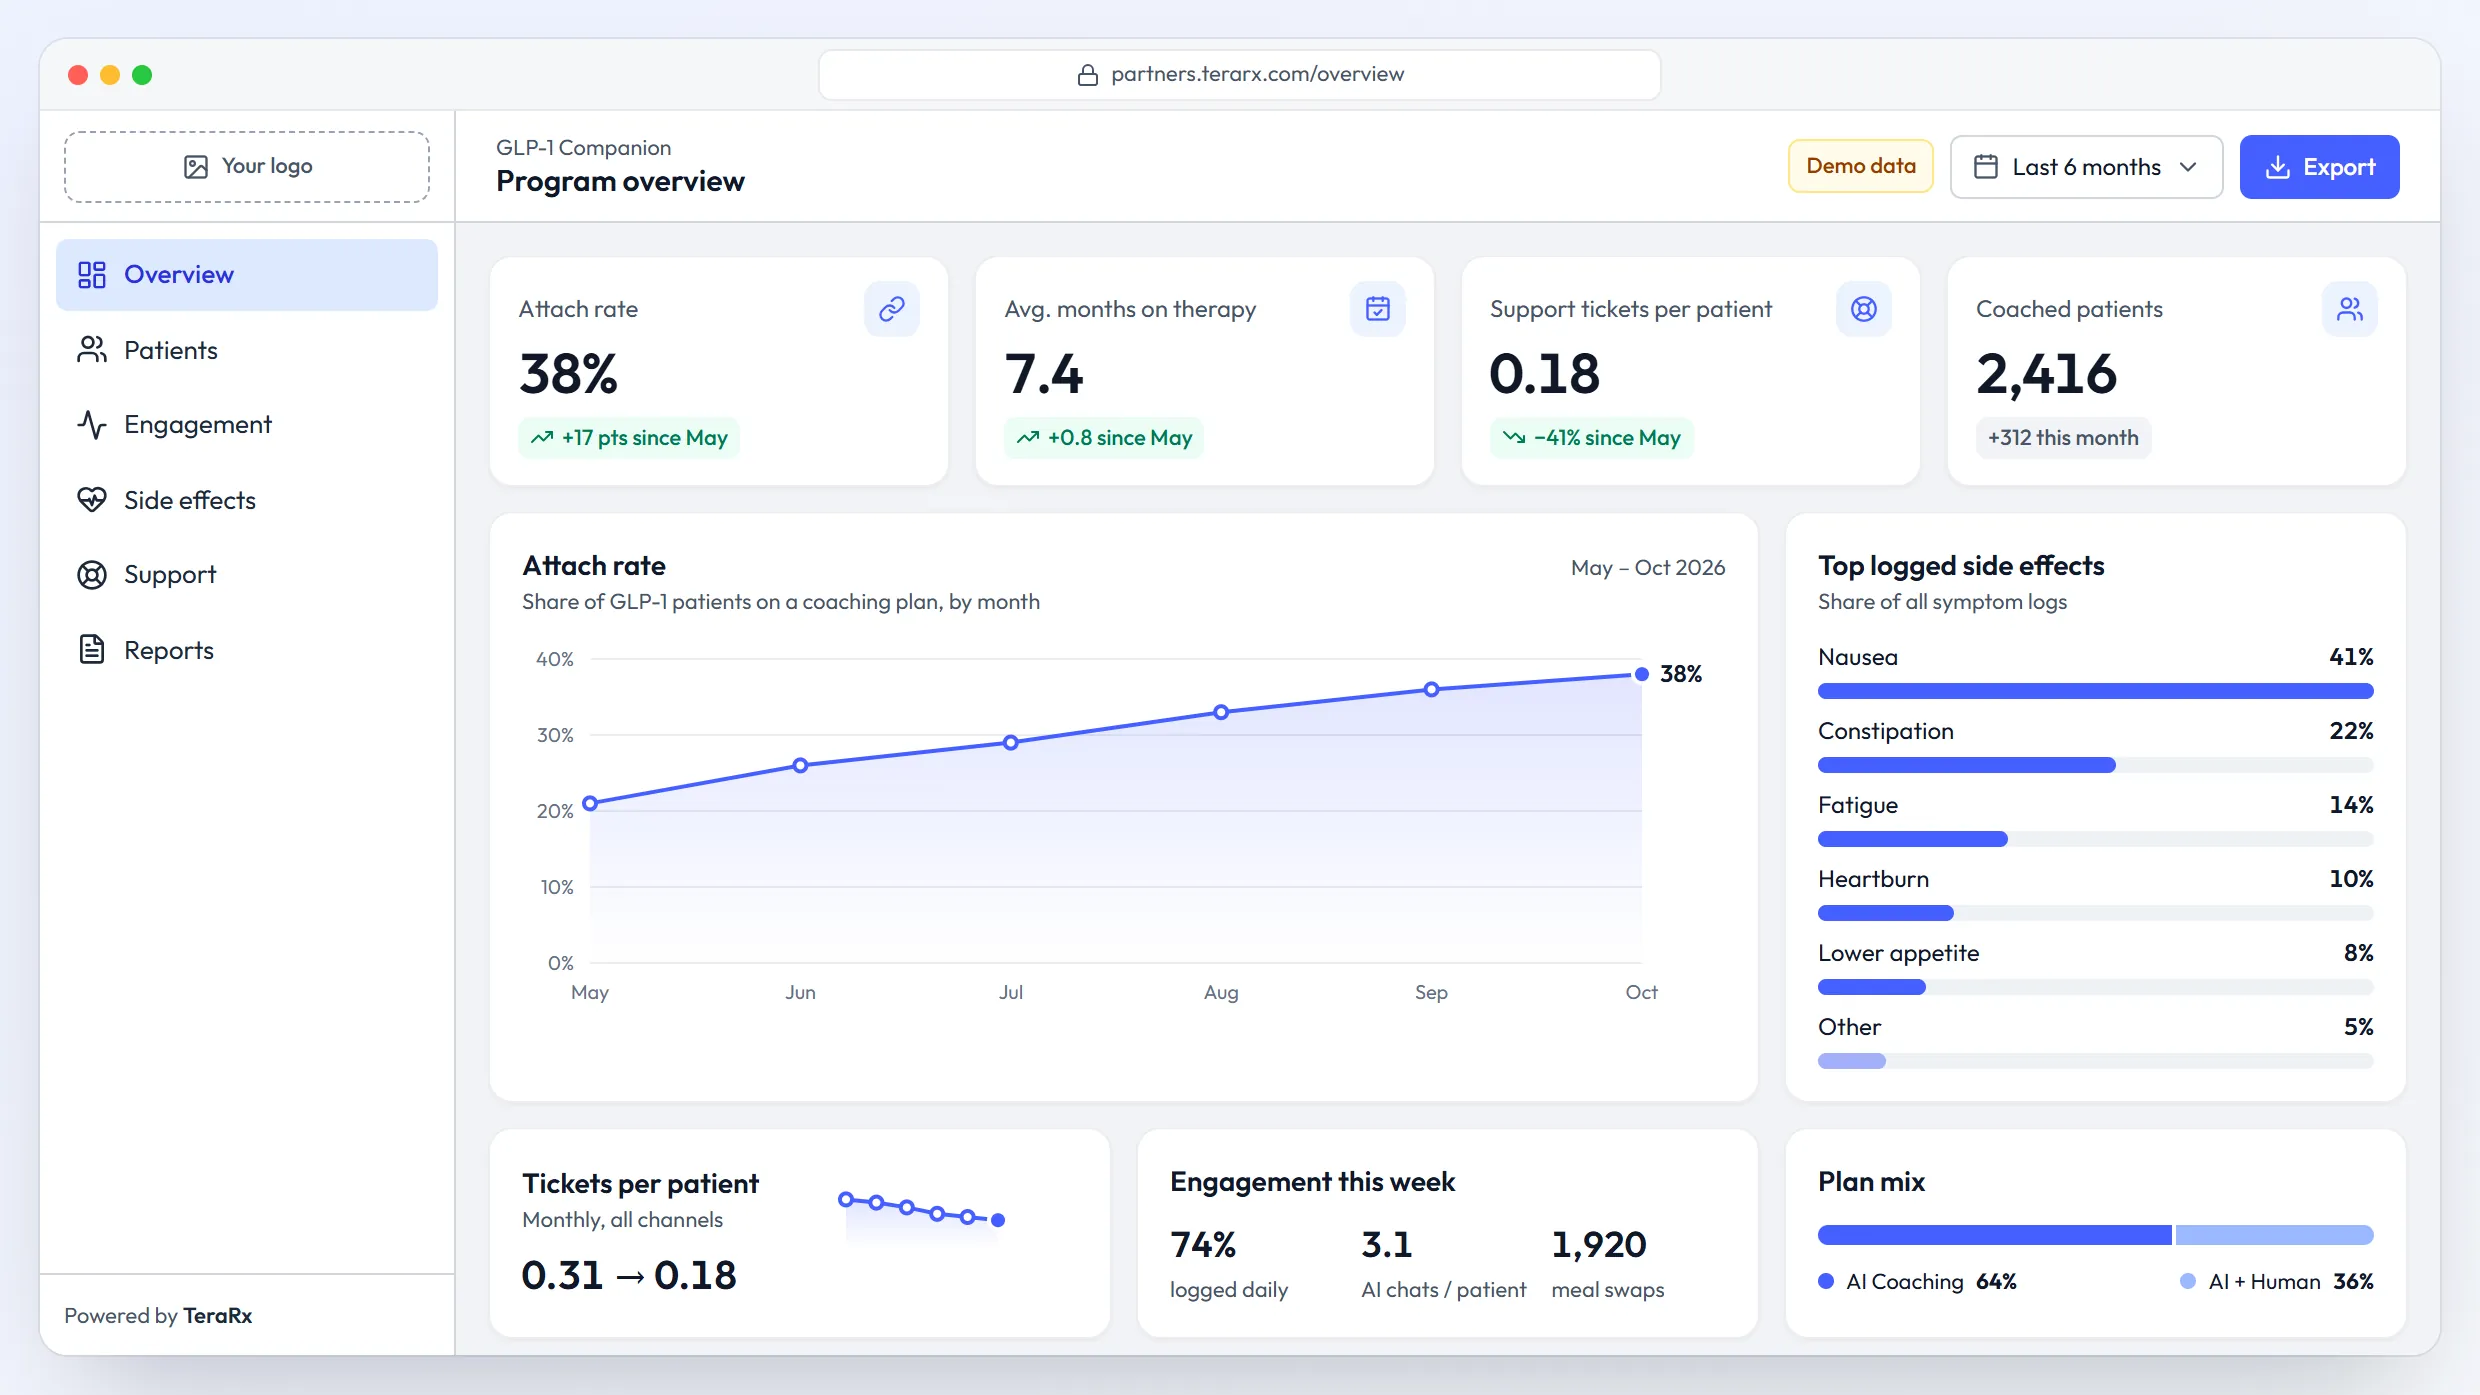
Task: Click the calendar-check icon on Avg. months card
Action: click(1378, 309)
